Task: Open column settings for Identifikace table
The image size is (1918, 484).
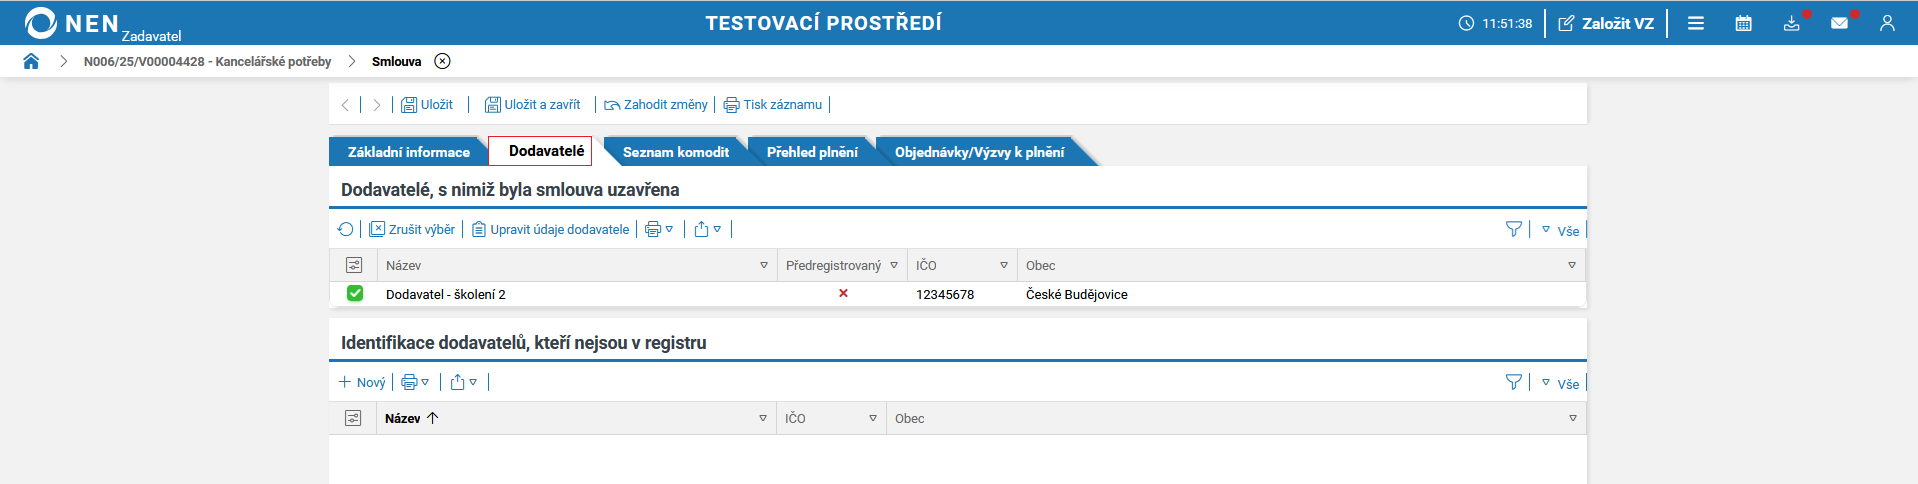Action: coord(353,418)
